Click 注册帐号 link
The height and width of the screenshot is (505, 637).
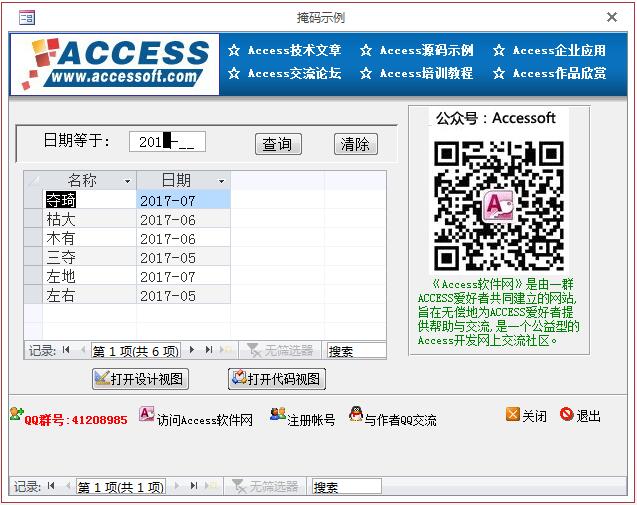coord(311,420)
